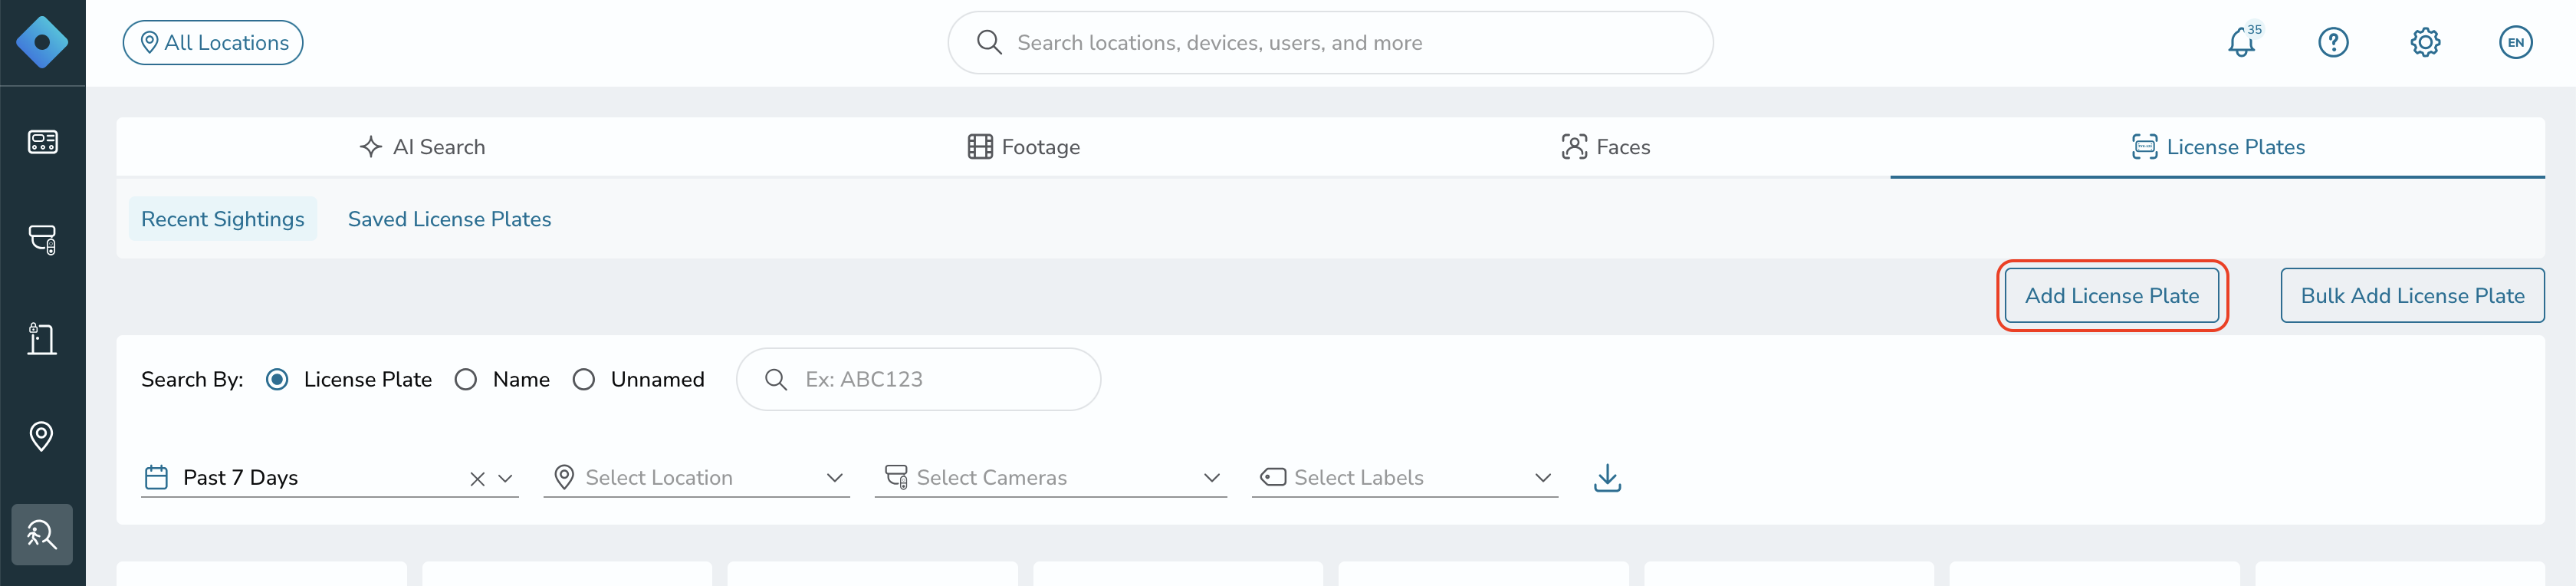Open the map pin sidebar icon
The width and height of the screenshot is (2576, 586).
[42, 436]
